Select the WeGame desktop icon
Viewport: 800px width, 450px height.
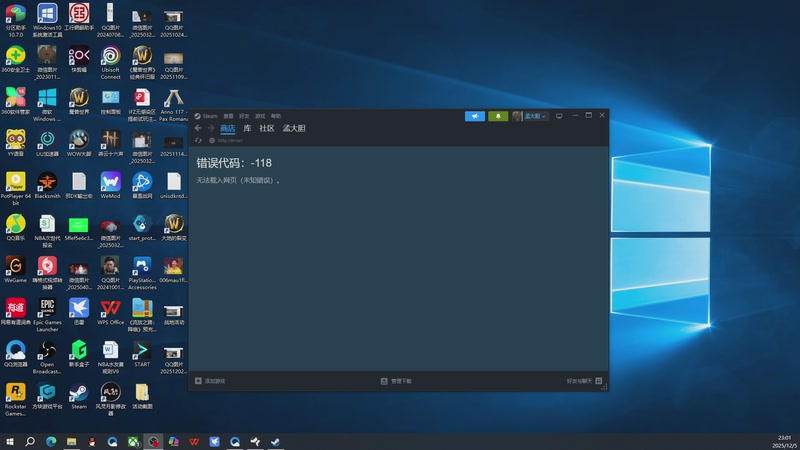pos(16,269)
